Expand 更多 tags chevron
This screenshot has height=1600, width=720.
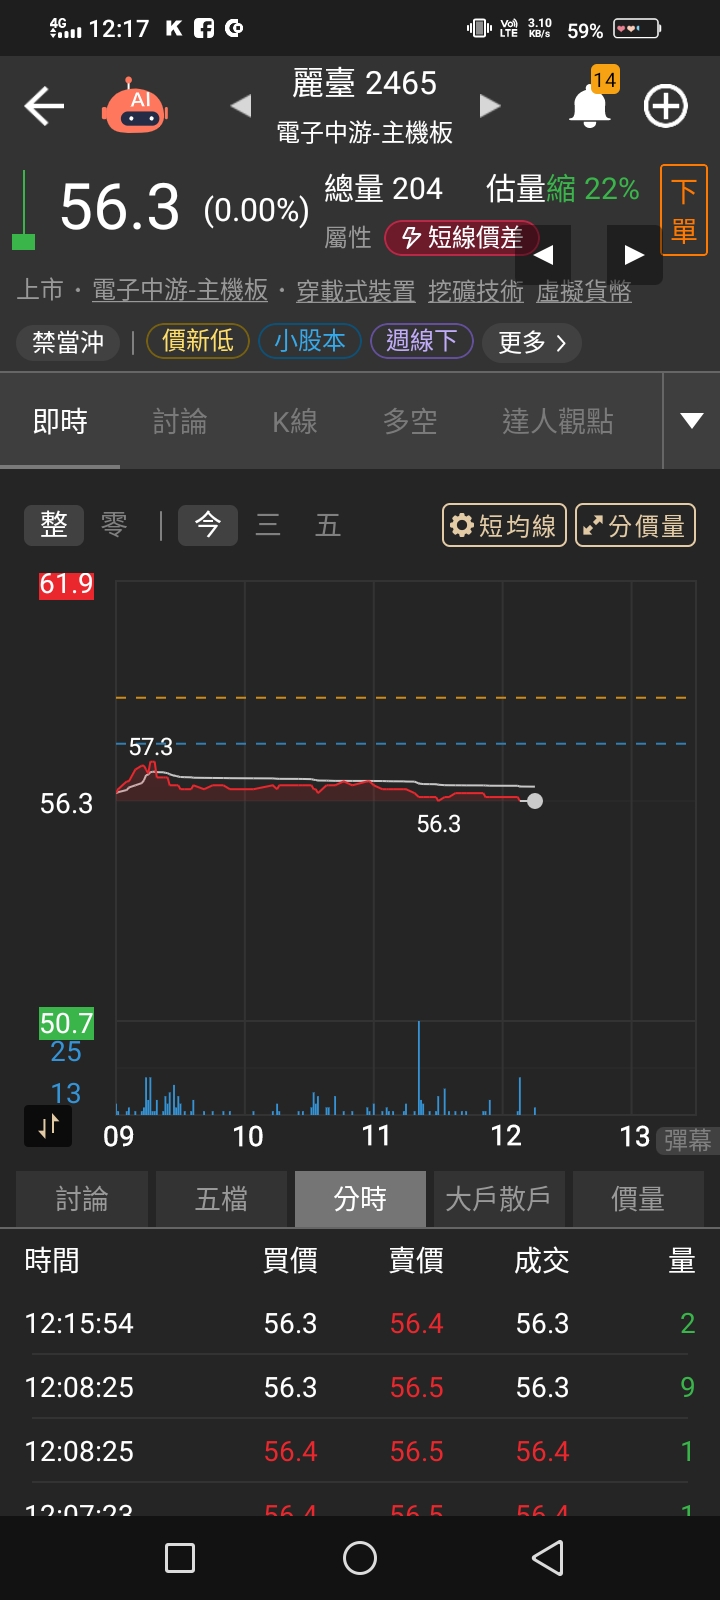tap(532, 343)
